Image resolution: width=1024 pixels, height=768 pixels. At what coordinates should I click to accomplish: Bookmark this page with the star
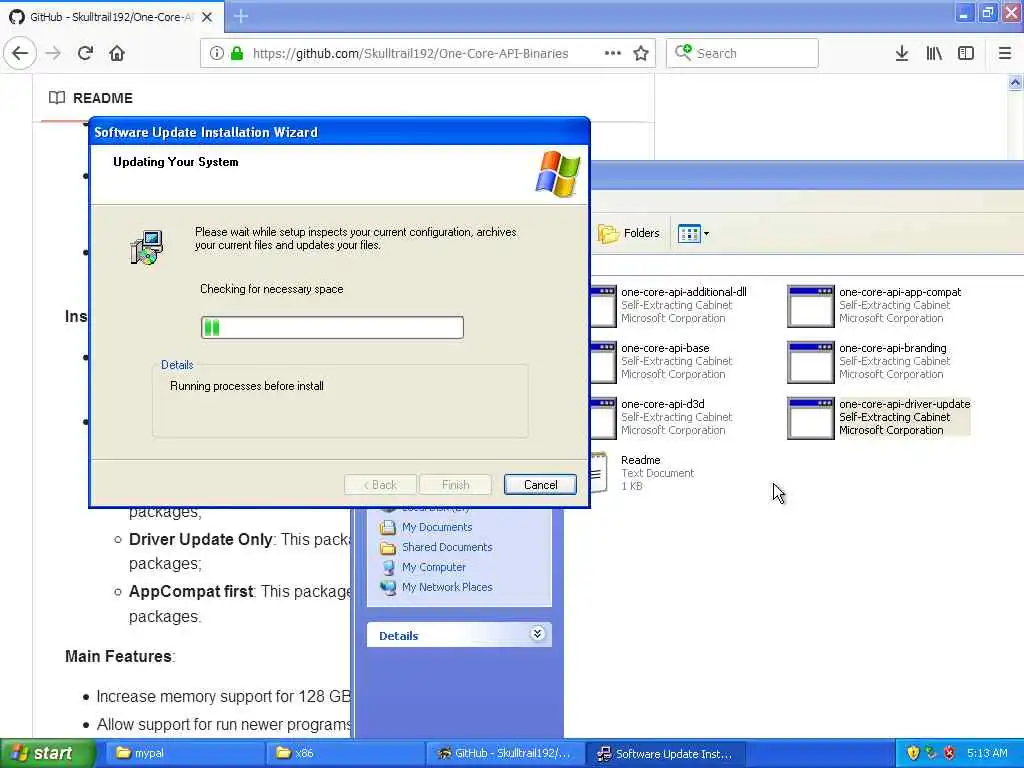click(x=641, y=53)
